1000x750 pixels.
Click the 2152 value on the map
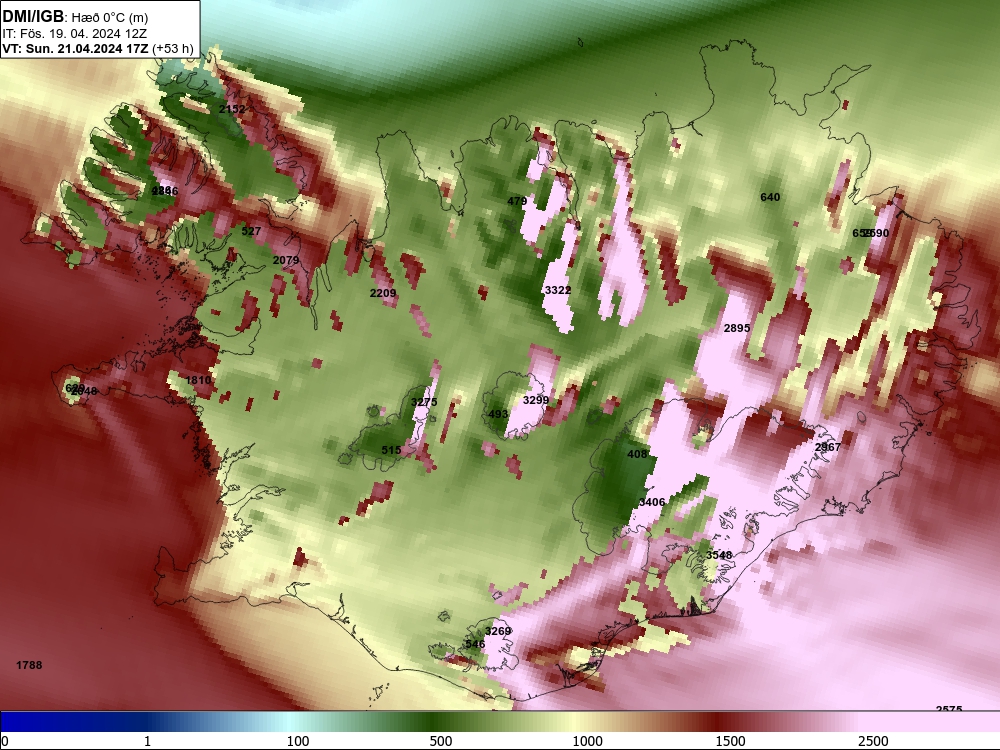point(232,109)
